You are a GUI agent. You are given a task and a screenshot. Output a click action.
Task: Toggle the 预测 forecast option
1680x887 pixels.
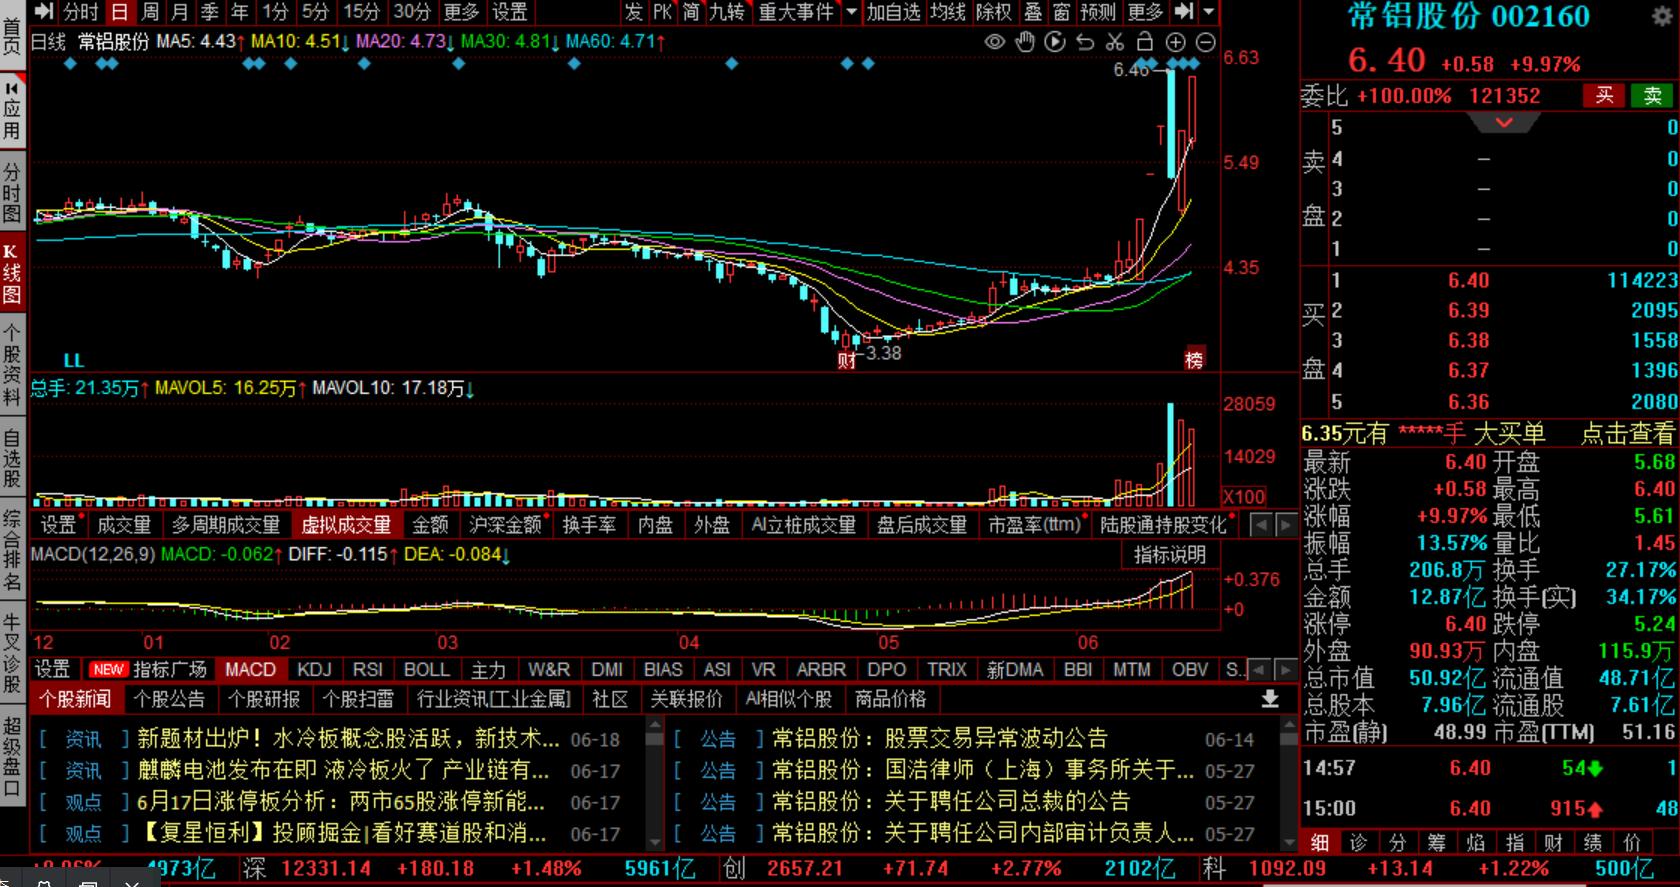[1098, 12]
